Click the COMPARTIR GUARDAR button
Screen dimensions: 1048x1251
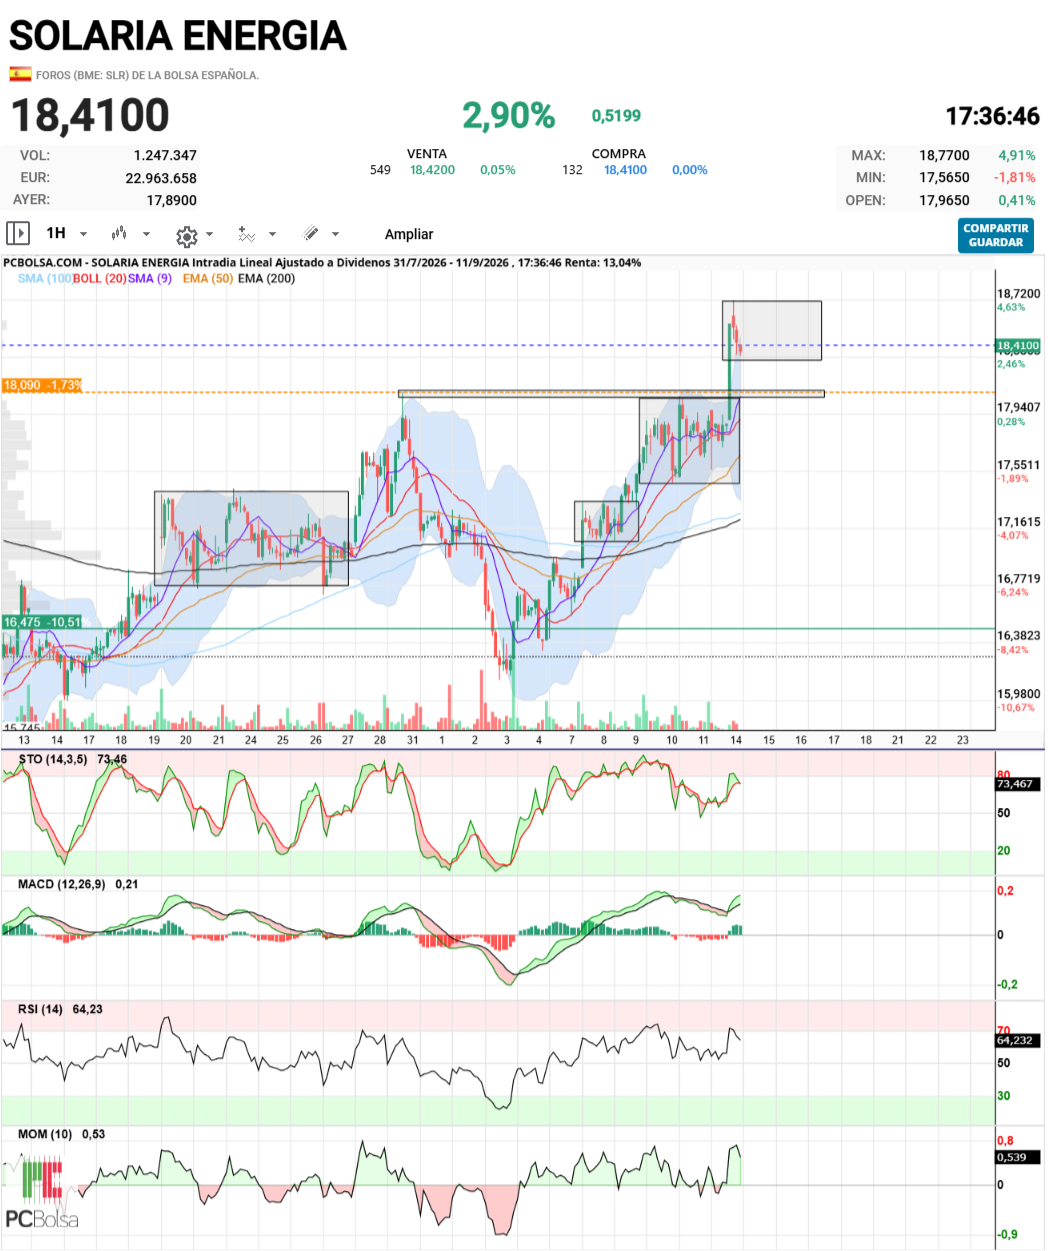pos(995,235)
